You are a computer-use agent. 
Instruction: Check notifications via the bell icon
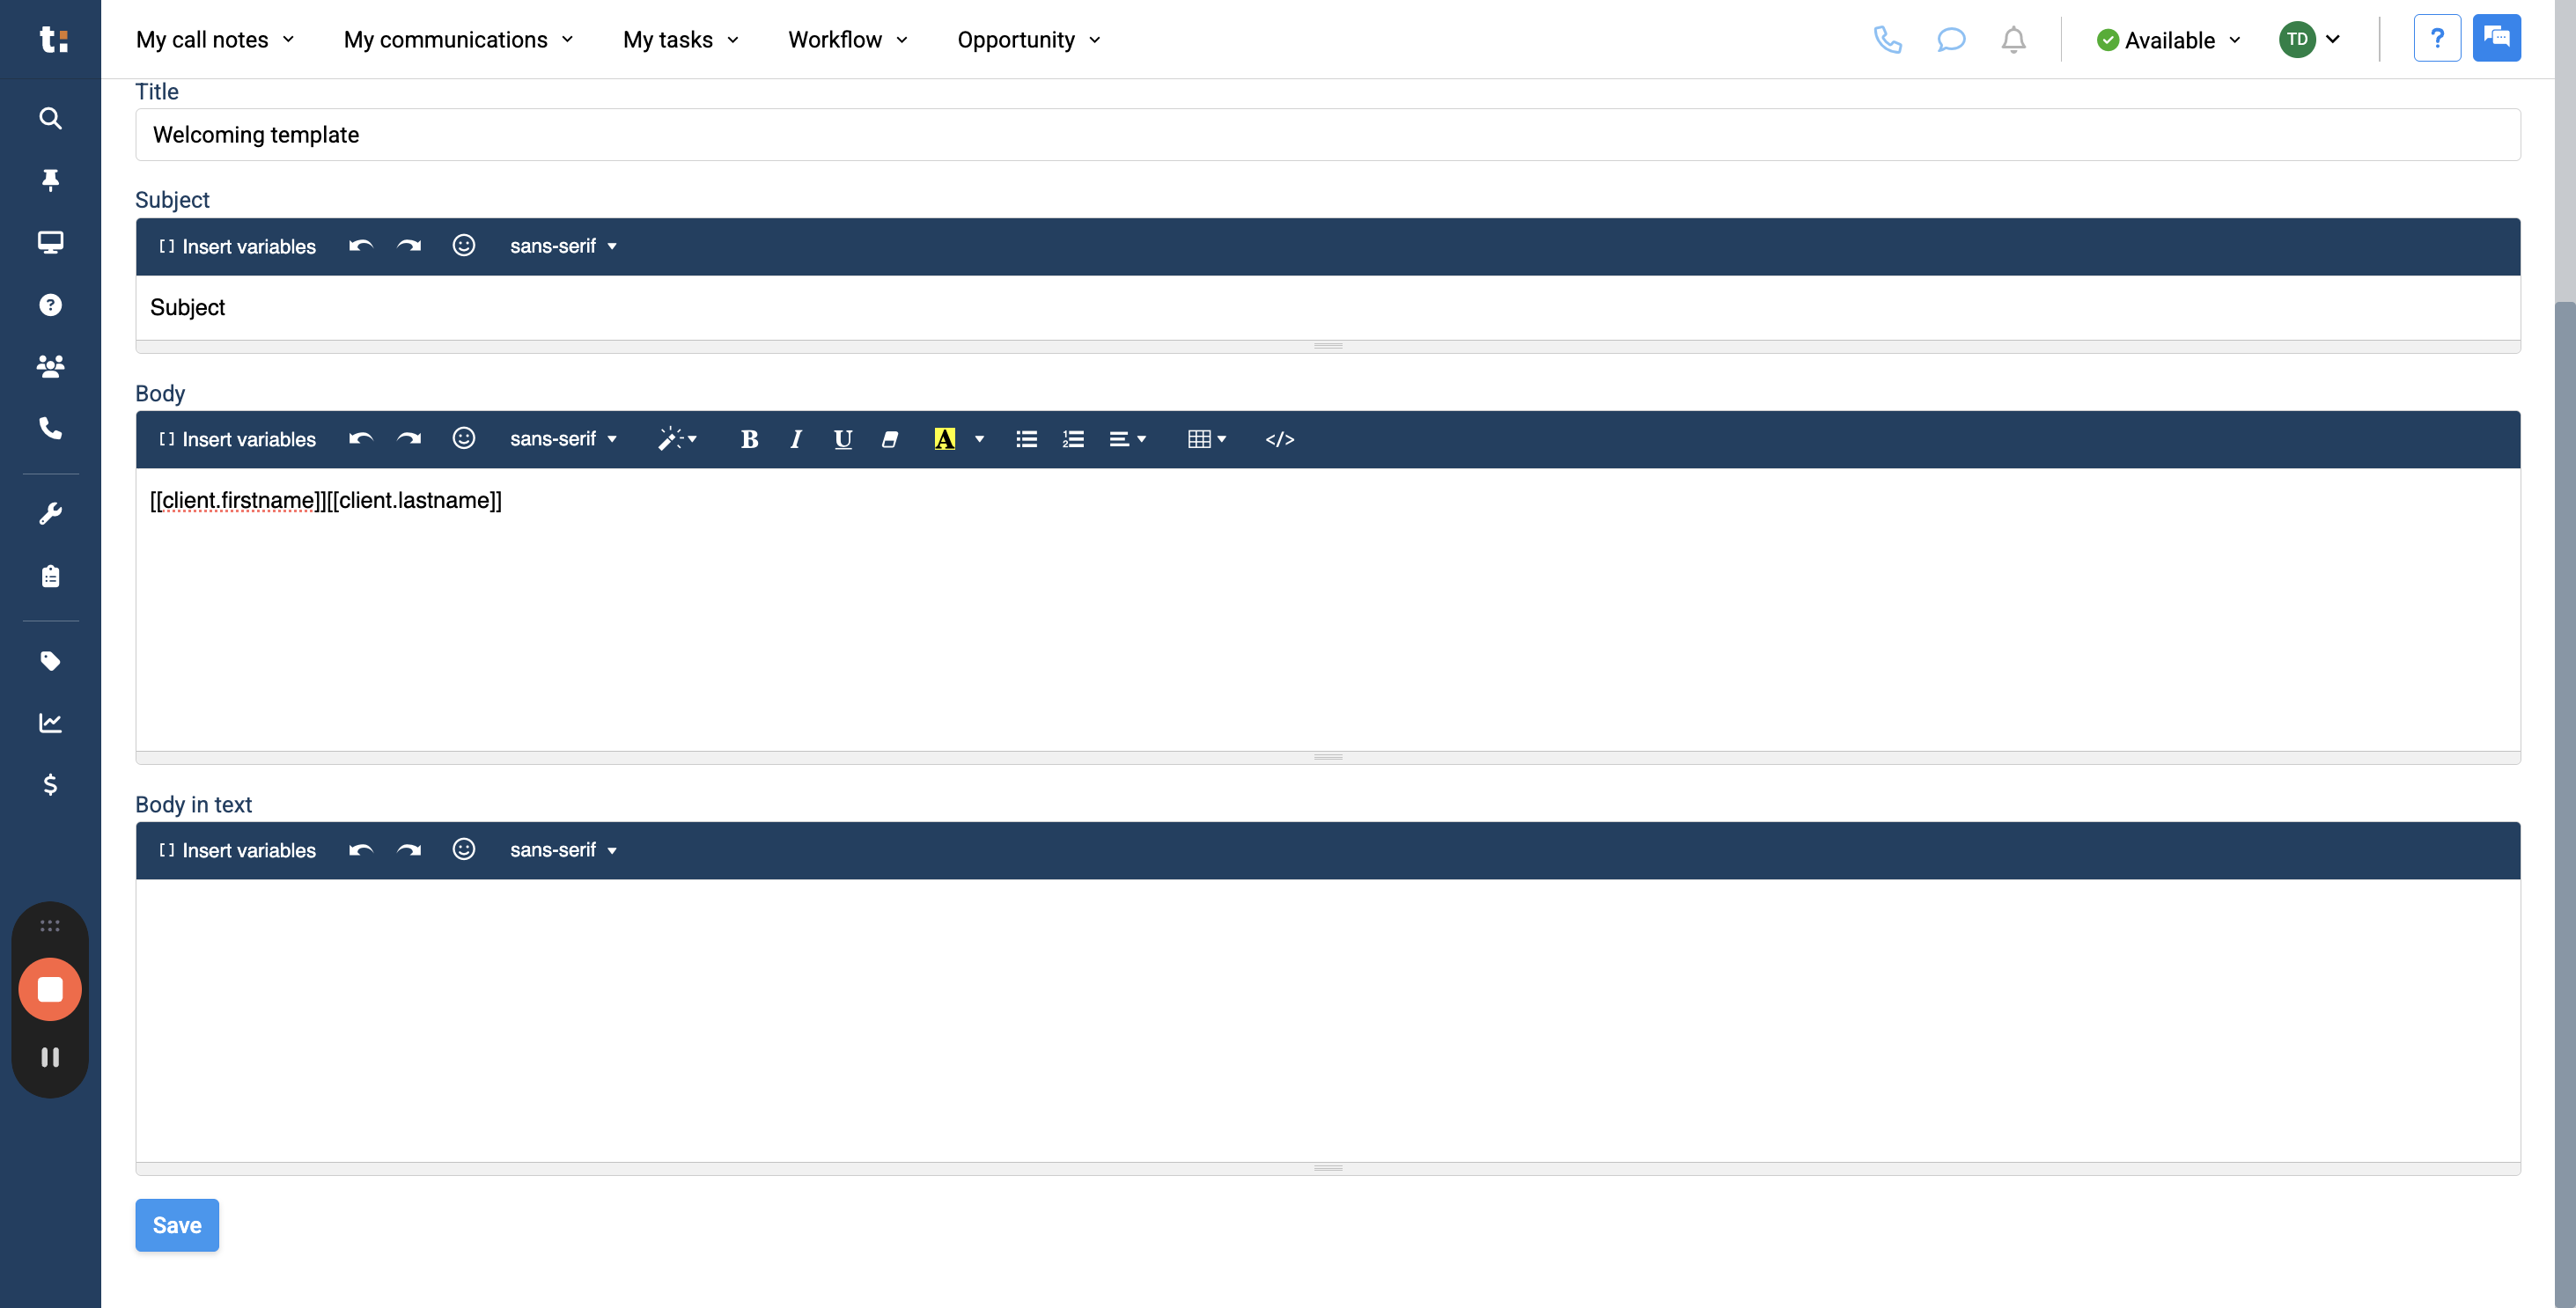pyautogui.click(x=2013, y=40)
